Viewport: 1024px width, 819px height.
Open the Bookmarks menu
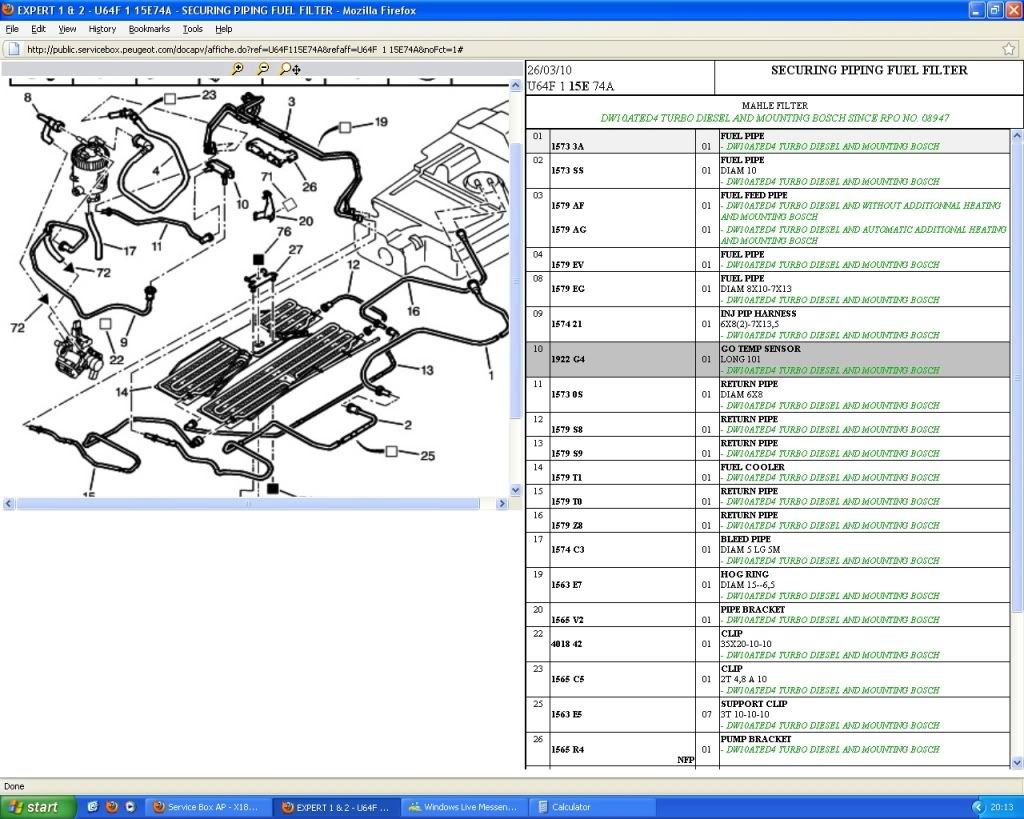coord(149,29)
